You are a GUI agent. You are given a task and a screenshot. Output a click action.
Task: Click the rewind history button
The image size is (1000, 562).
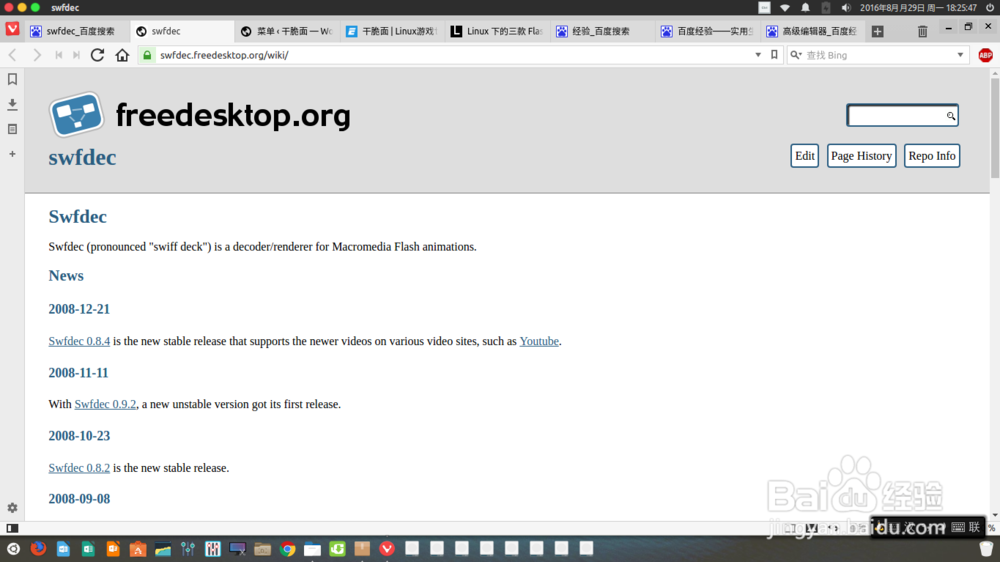click(59, 55)
